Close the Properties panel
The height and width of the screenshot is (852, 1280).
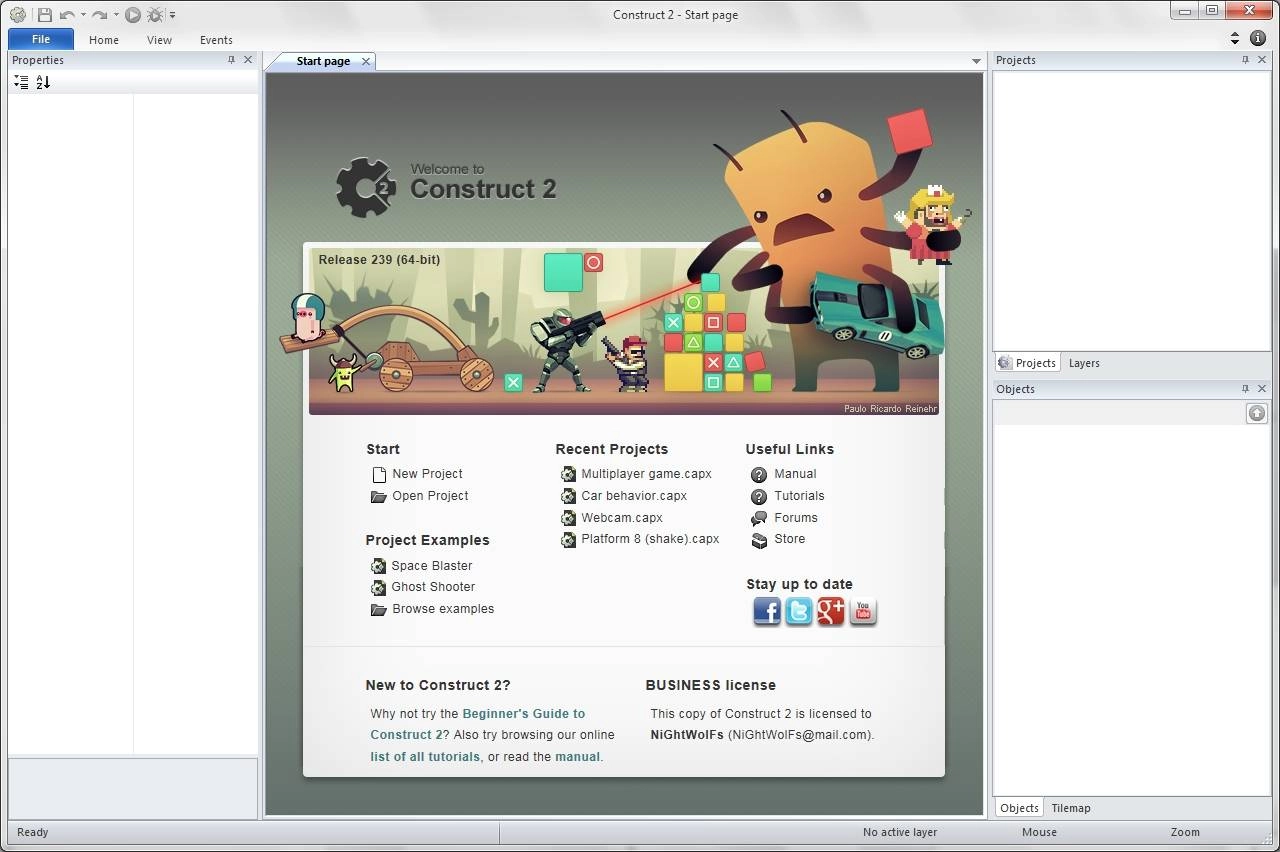(x=248, y=60)
